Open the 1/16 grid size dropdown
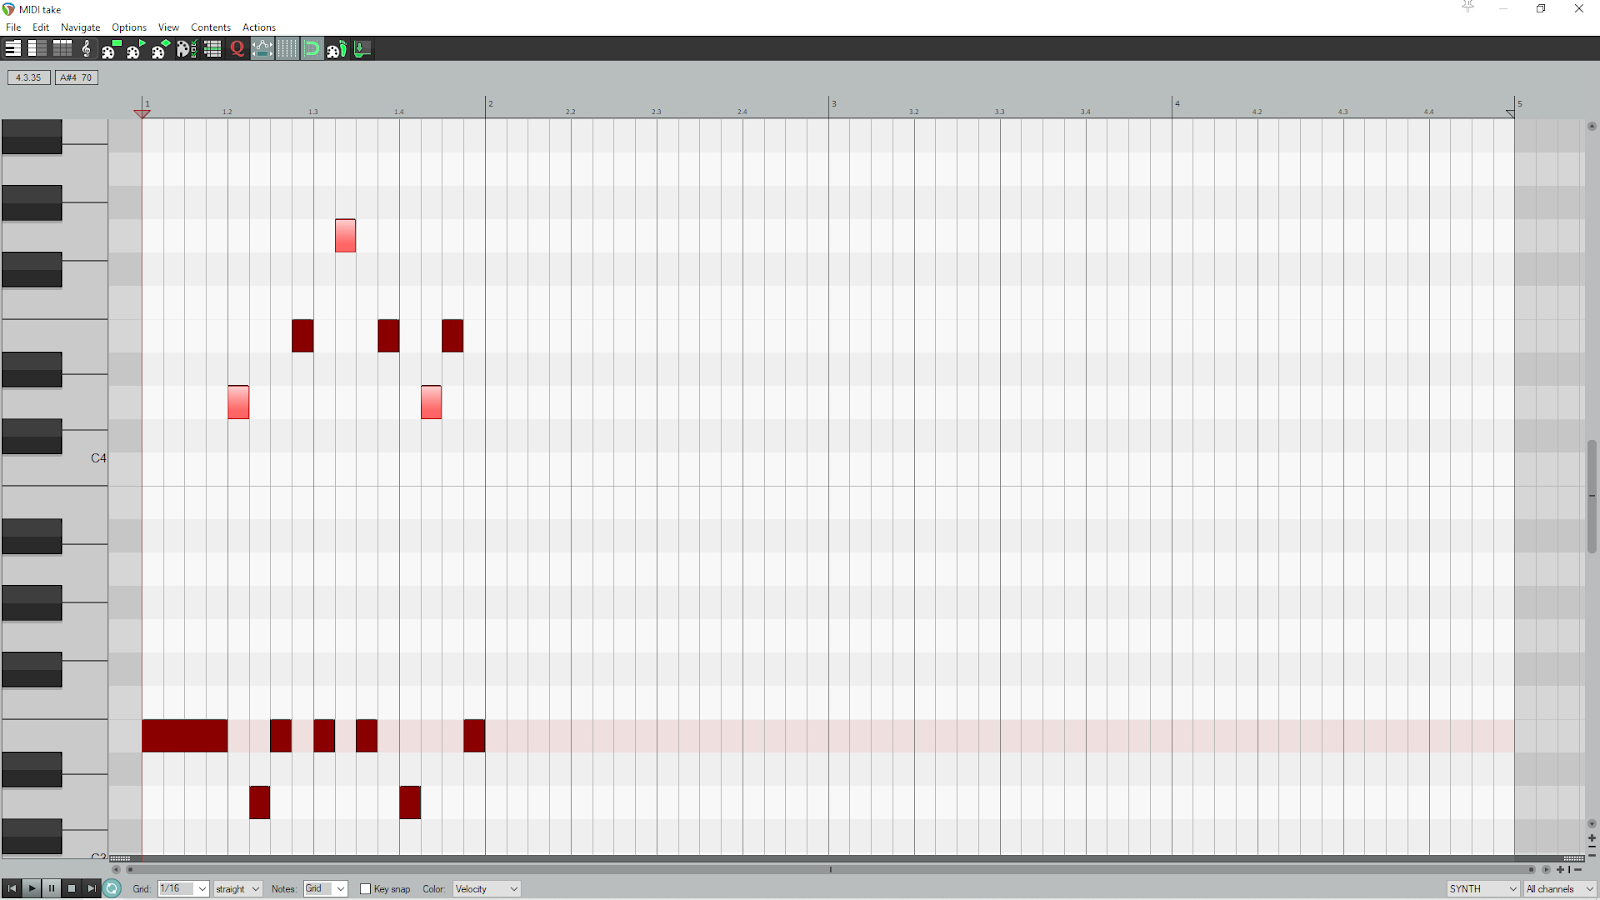This screenshot has height=900, width=1600. [x=183, y=889]
